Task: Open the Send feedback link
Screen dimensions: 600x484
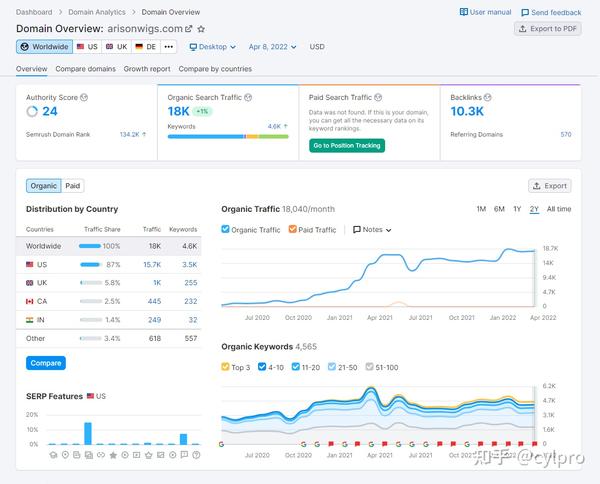Action: [x=551, y=13]
